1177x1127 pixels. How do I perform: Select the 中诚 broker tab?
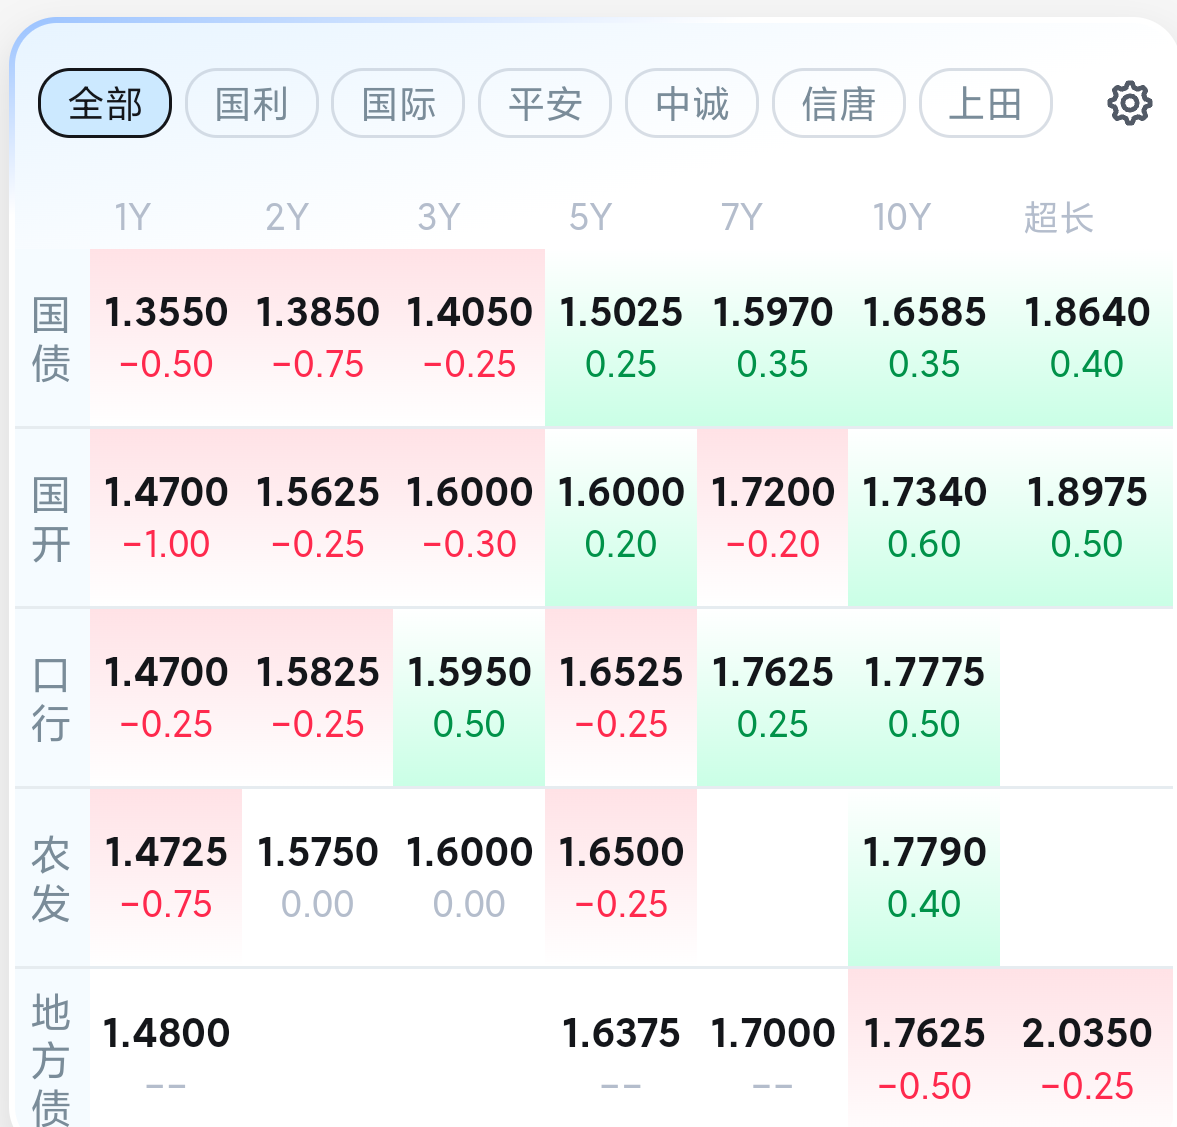(692, 103)
